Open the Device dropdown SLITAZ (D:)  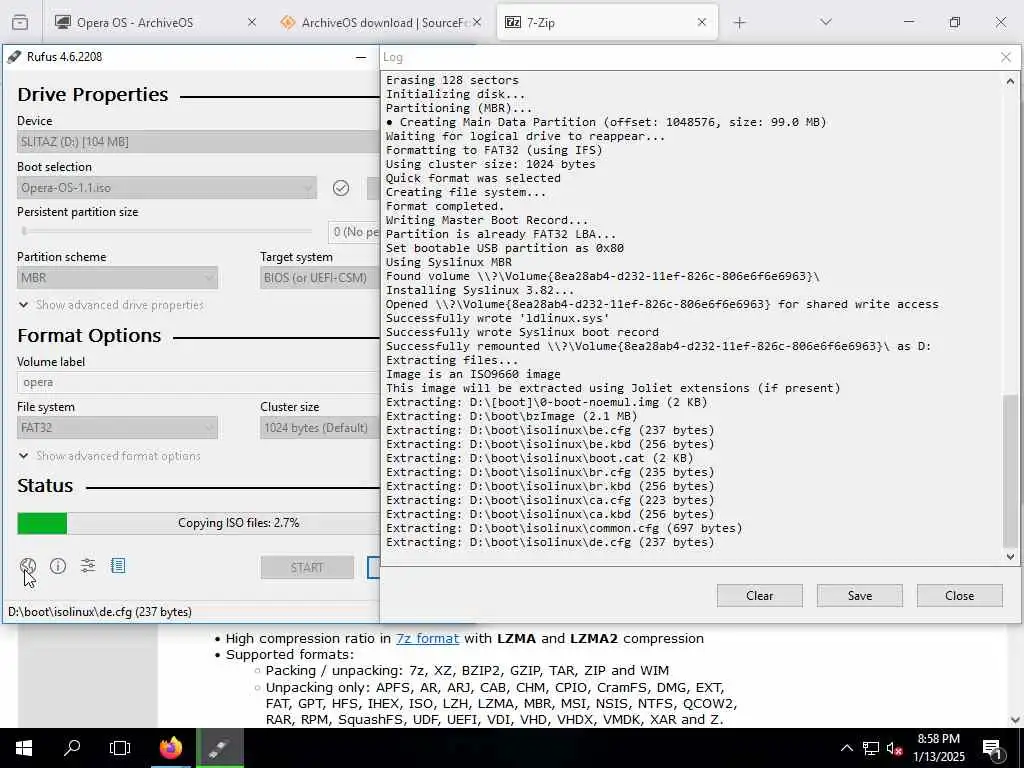click(199, 142)
